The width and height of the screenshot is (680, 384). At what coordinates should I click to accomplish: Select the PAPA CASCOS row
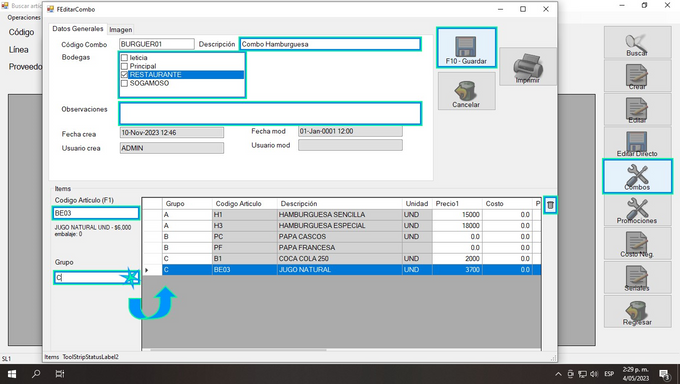tap(342, 236)
